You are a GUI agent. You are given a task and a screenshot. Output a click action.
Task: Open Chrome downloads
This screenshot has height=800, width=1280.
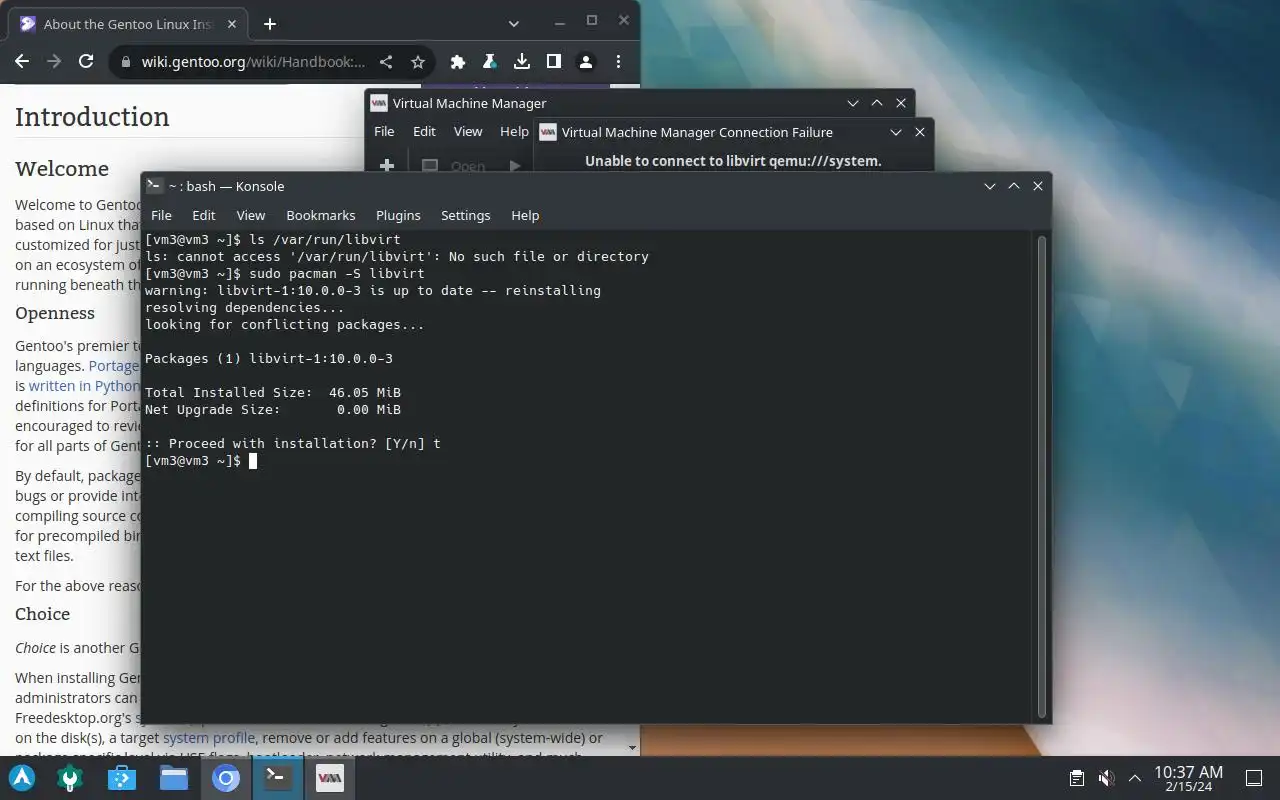(x=522, y=62)
